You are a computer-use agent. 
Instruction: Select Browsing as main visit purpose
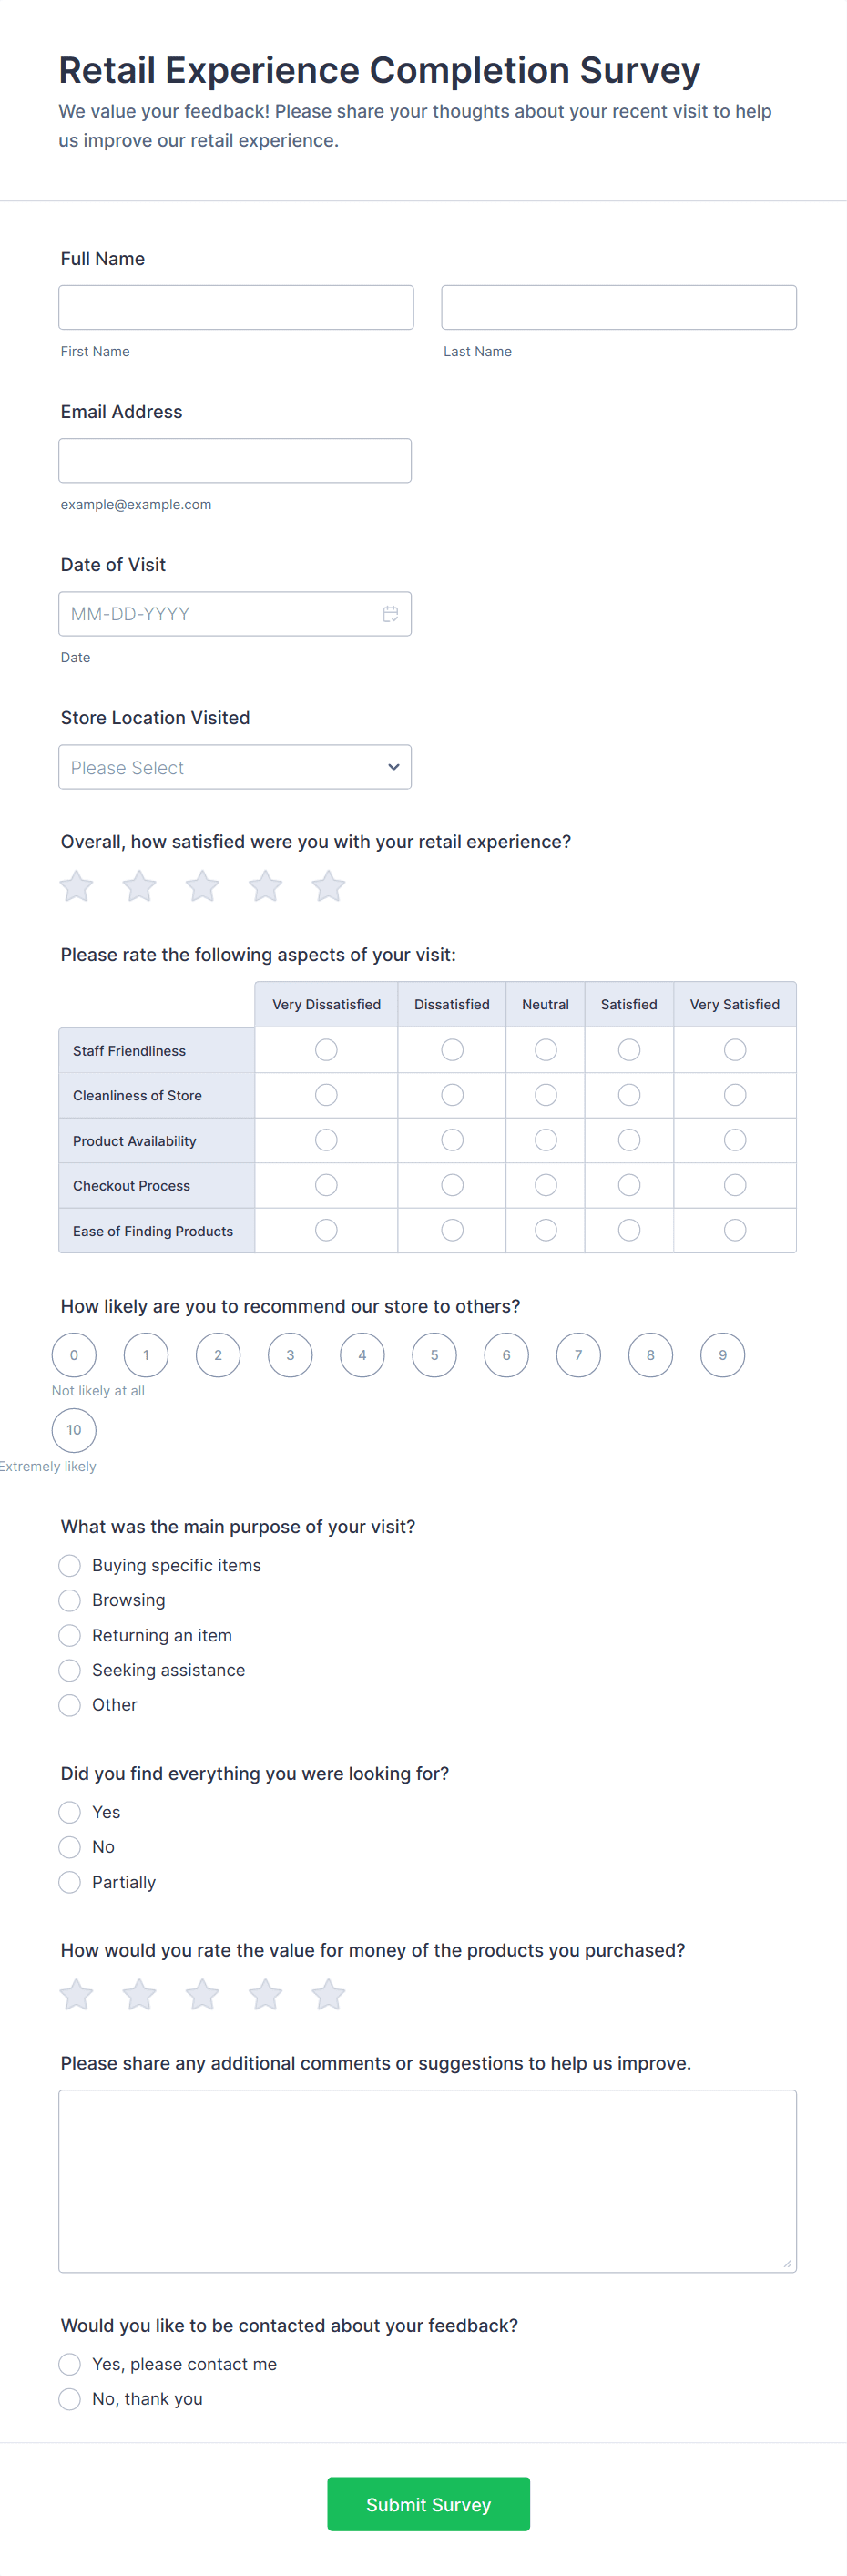point(70,1600)
